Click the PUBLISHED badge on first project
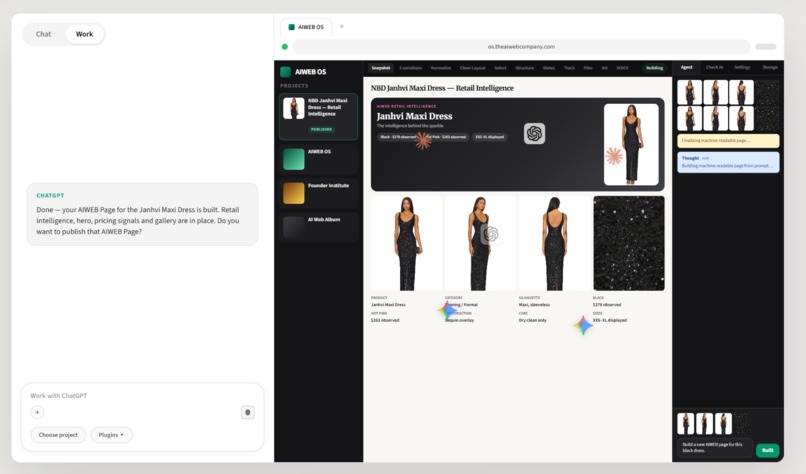 (x=321, y=129)
